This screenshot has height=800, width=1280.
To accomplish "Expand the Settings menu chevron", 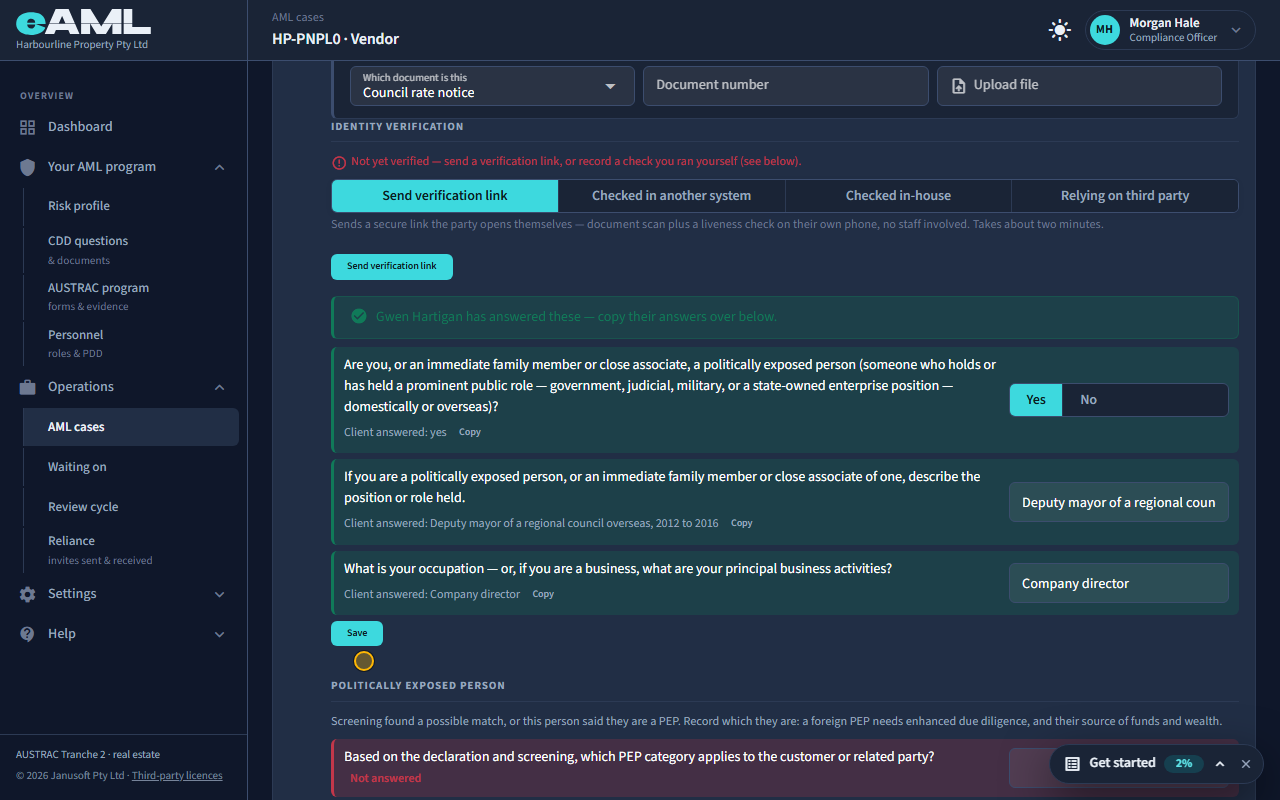I will click(x=220, y=594).
